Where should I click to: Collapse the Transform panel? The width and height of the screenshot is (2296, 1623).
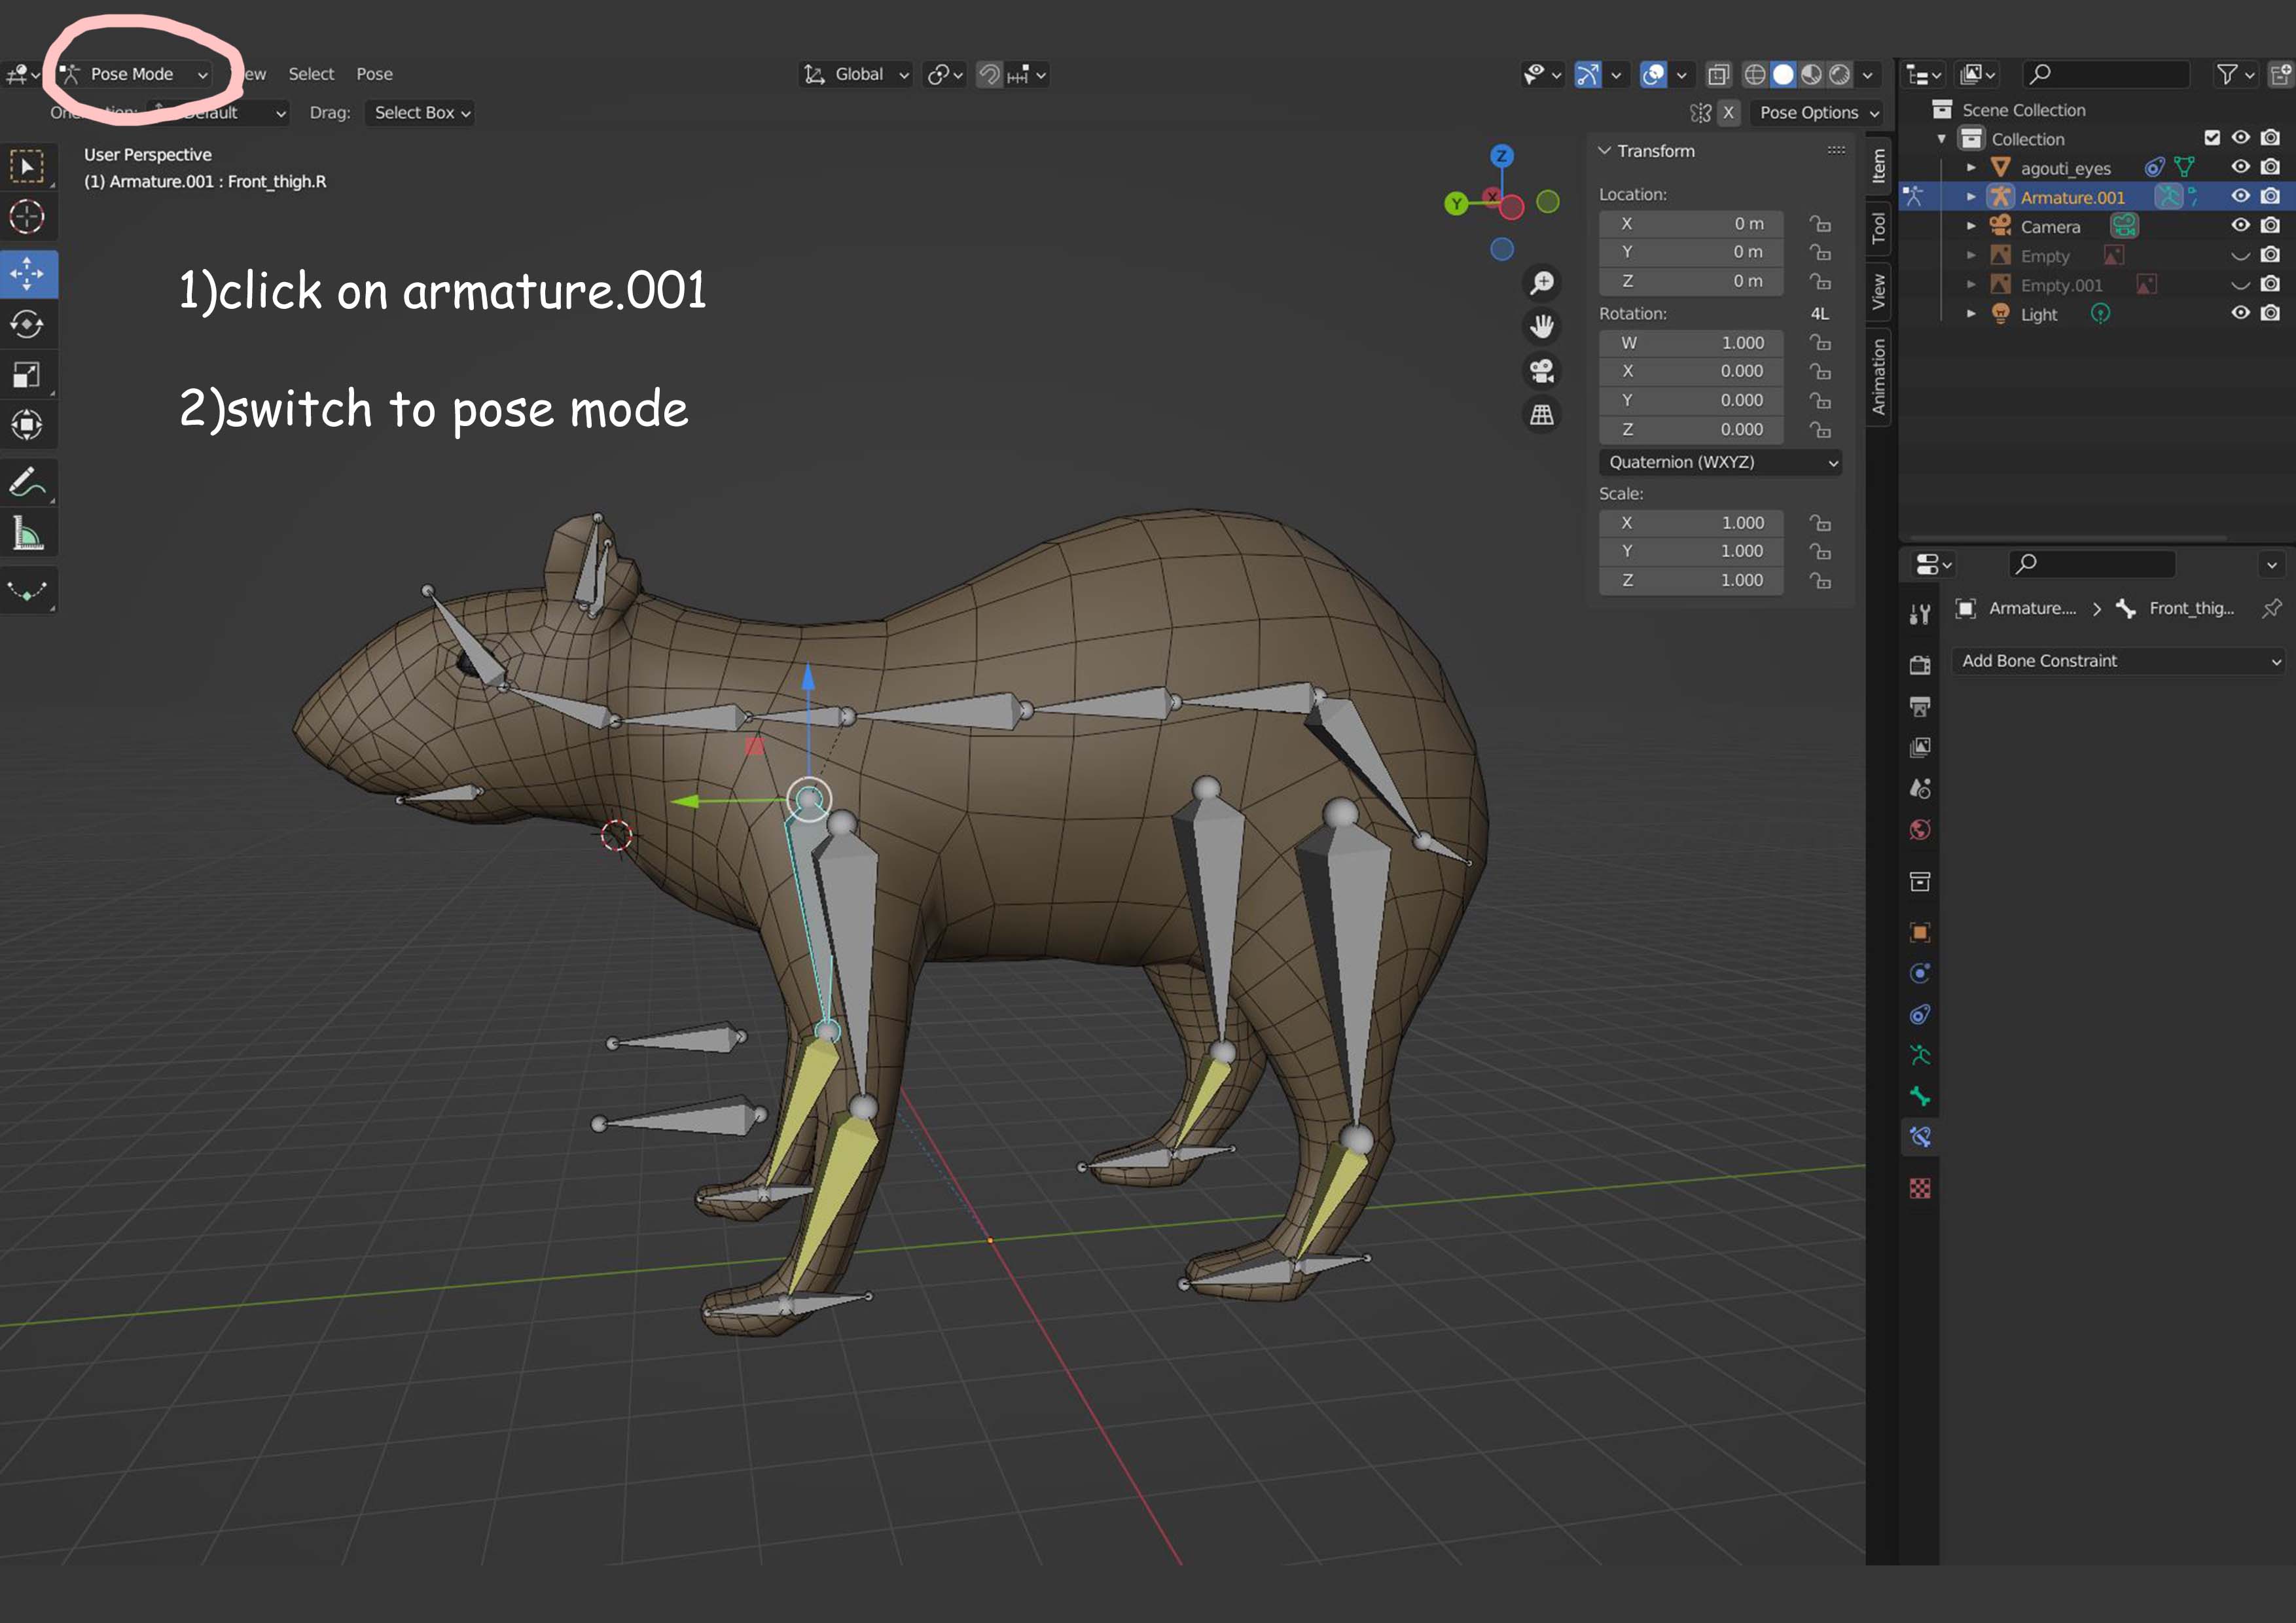tap(1604, 151)
